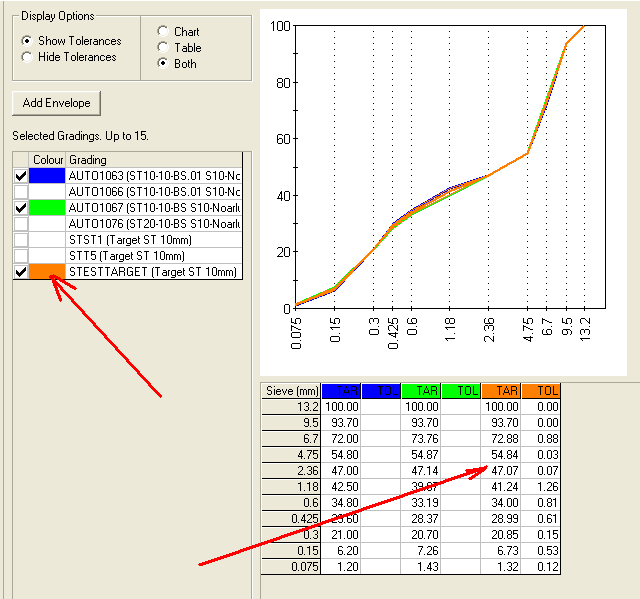Choose the Table display option
This screenshot has width=640, height=599.
[x=162, y=48]
